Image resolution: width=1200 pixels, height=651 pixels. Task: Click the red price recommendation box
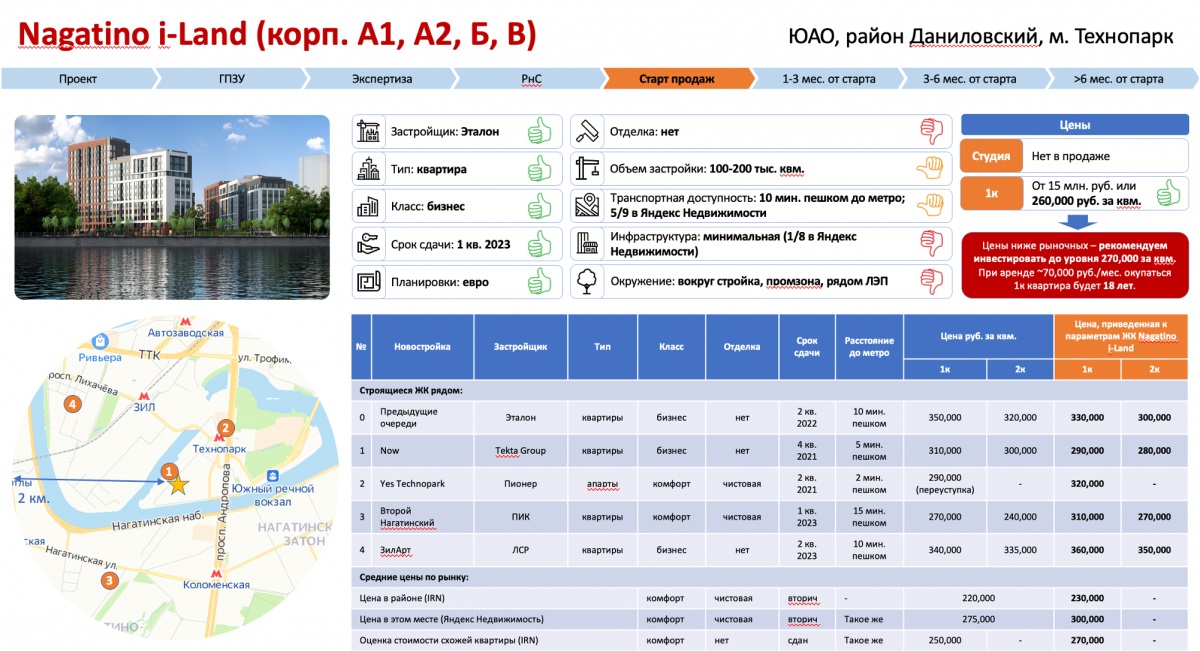click(1074, 265)
